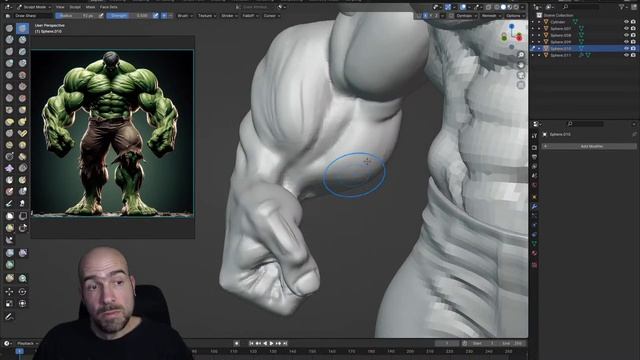The image size is (640, 360).
Task: Select the Draw brush tool
Action: [x=9, y=28]
